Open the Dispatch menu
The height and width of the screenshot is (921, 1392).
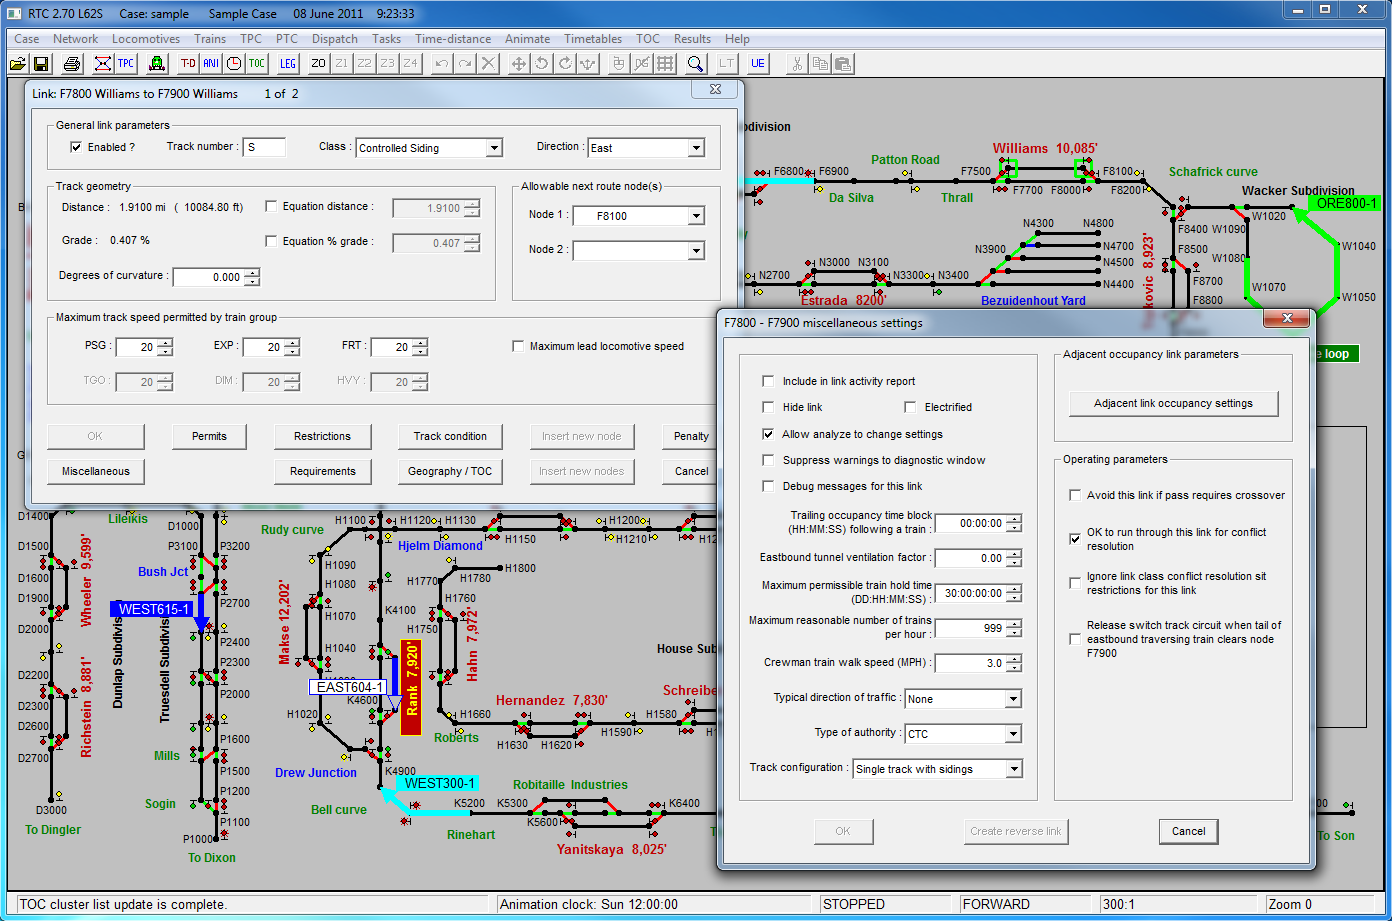[334, 39]
